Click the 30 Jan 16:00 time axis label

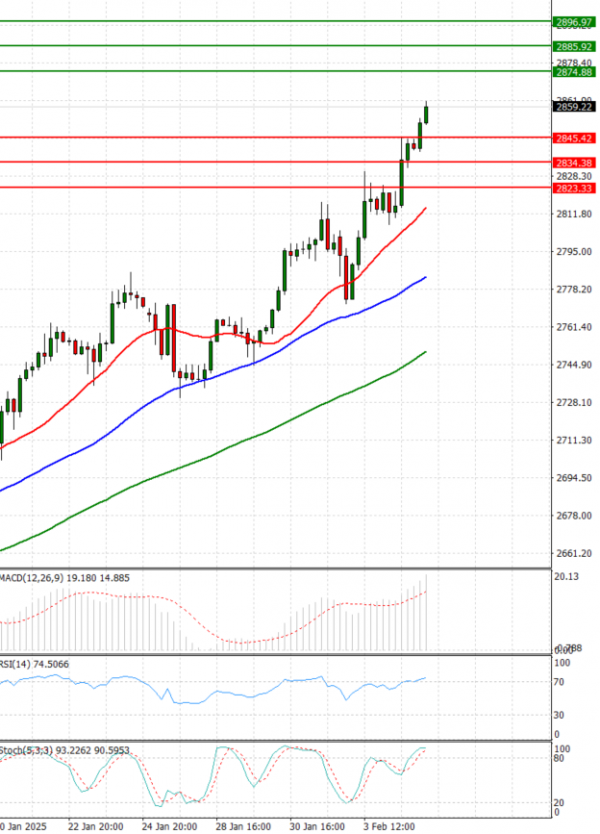[318, 826]
